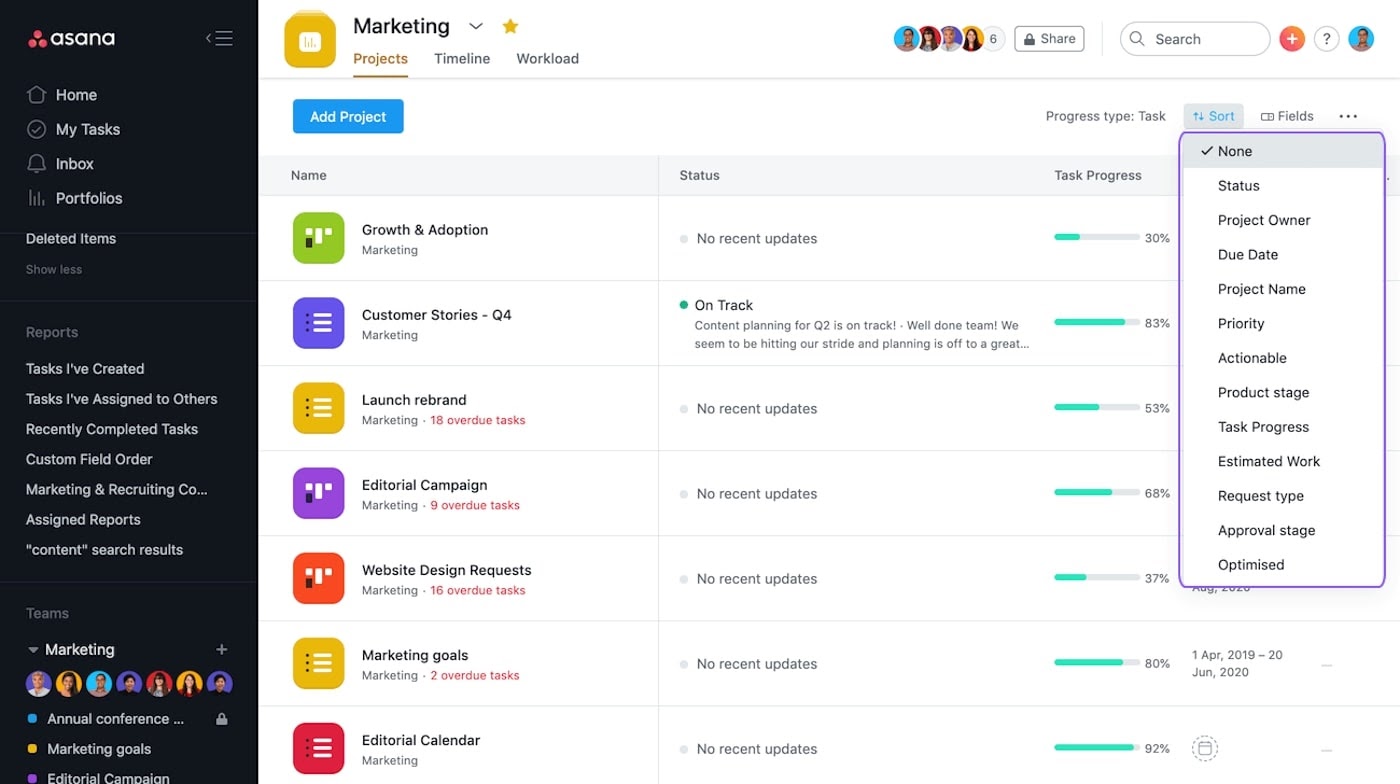1400x784 pixels.
Task: Click Progress type: Task selector
Action: 1105,116
